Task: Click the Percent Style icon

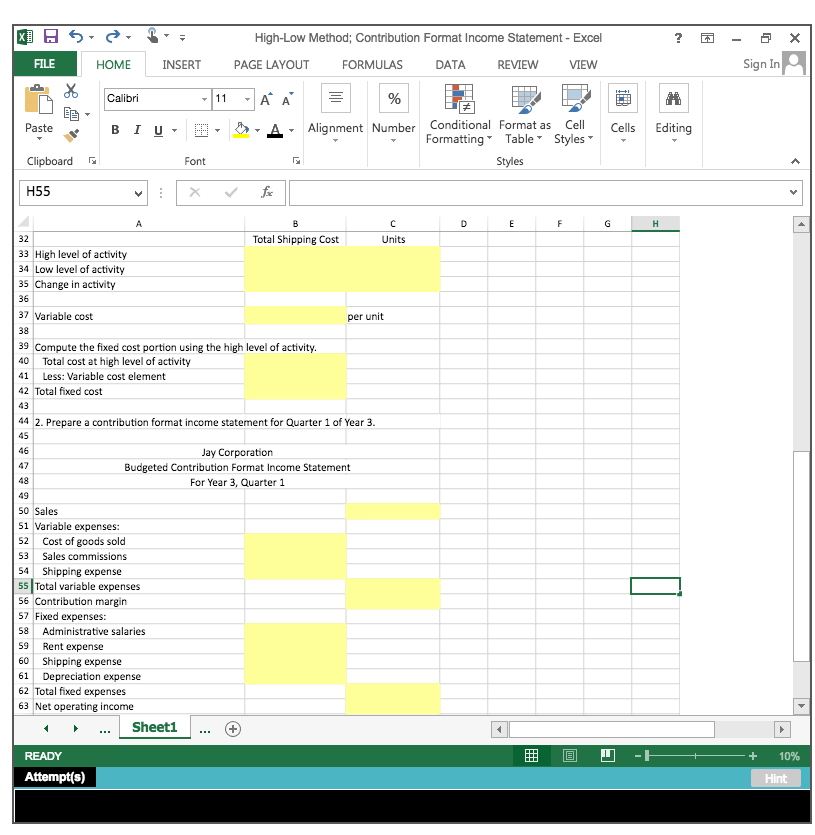Action: click(x=393, y=98)
